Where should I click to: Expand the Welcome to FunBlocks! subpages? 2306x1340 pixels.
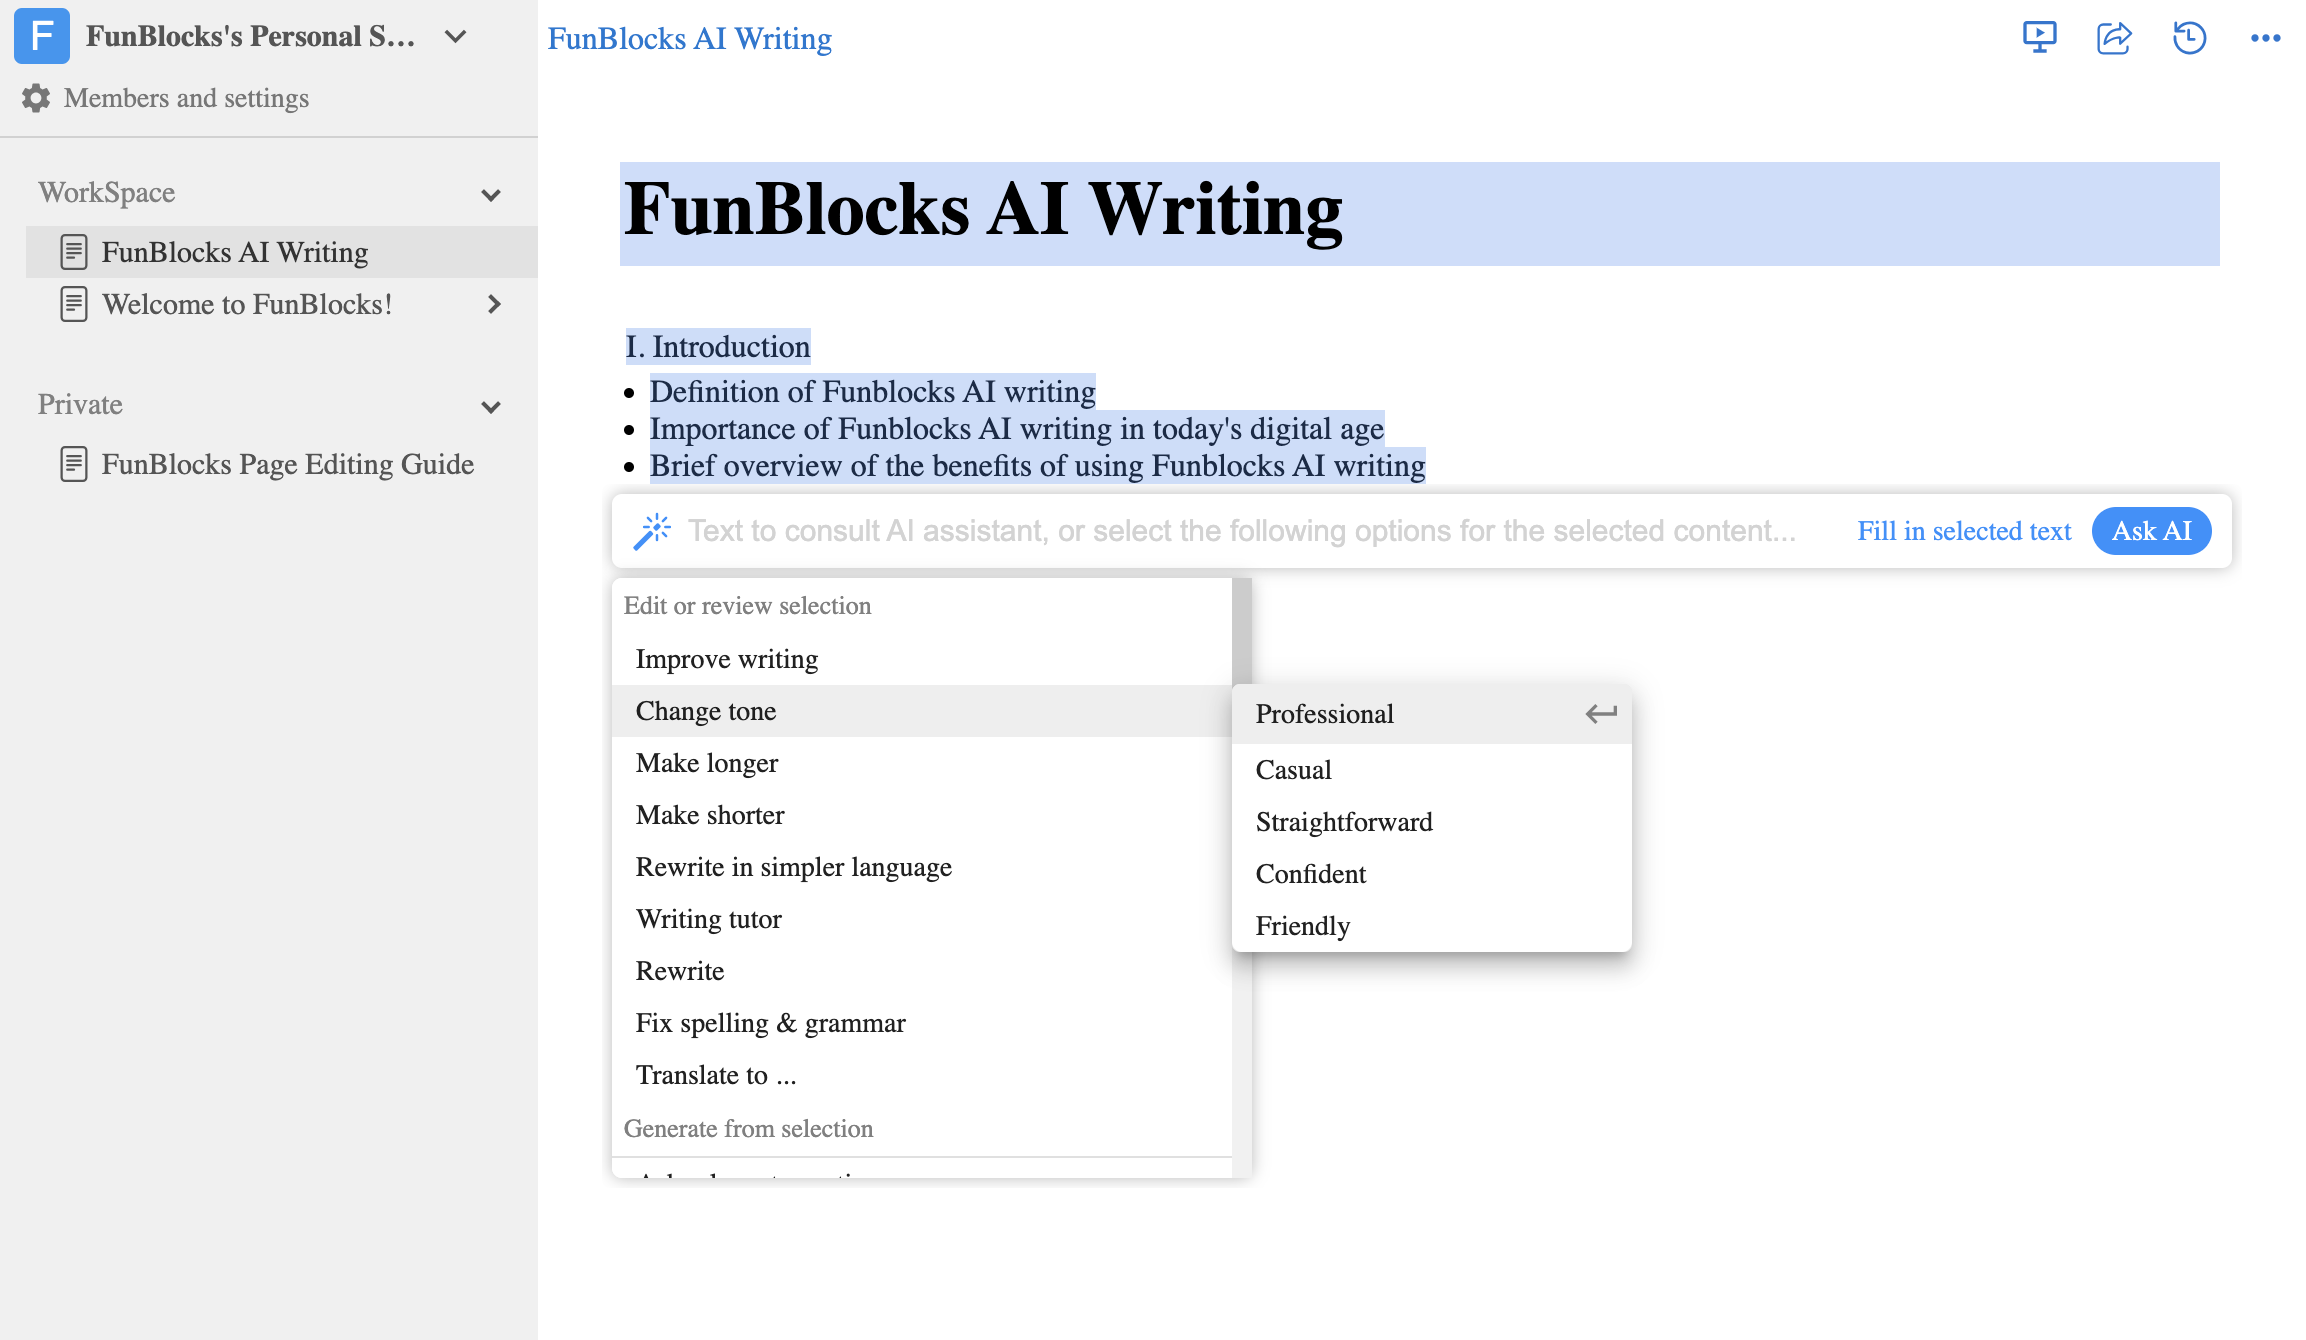click(494, 304)
